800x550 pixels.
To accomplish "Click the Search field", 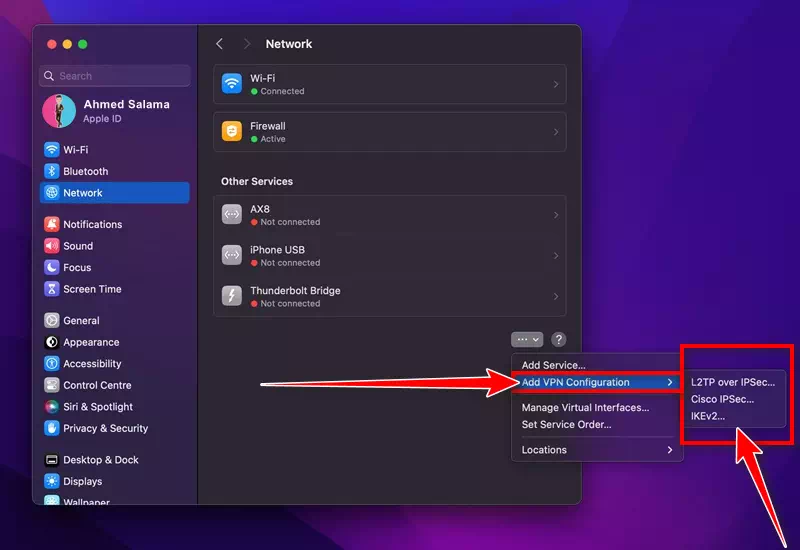I will pyautogui.click(x=115, y=76).
